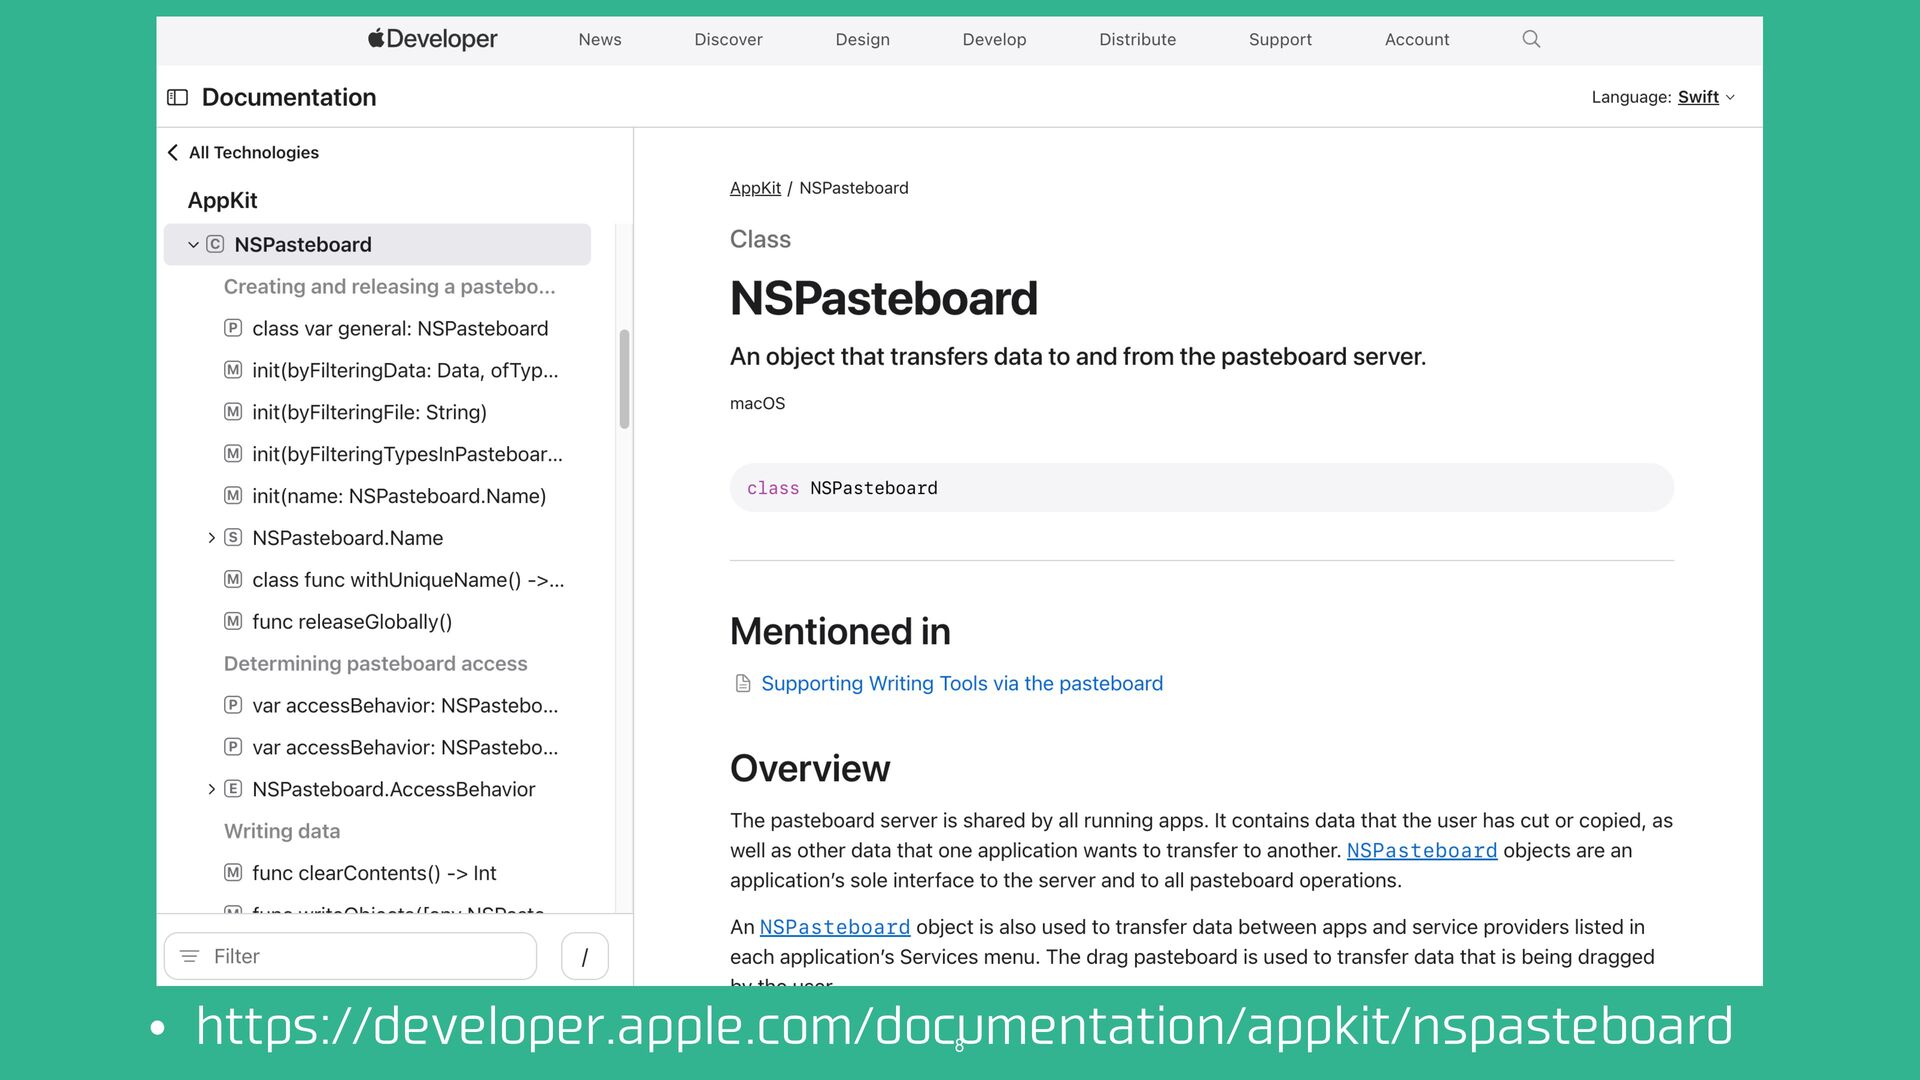Go back to All Technologies
The width and height of the screenshot is (1920, 1080).
pos(254,152)
